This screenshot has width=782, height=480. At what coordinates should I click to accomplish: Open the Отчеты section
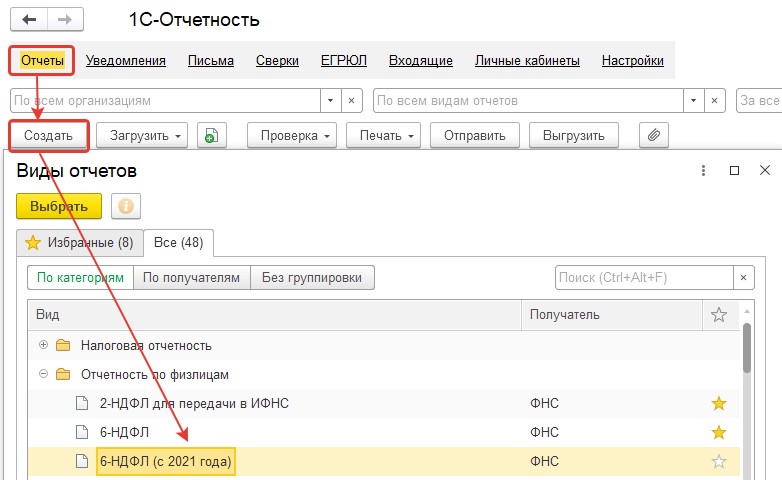point(42,60)
